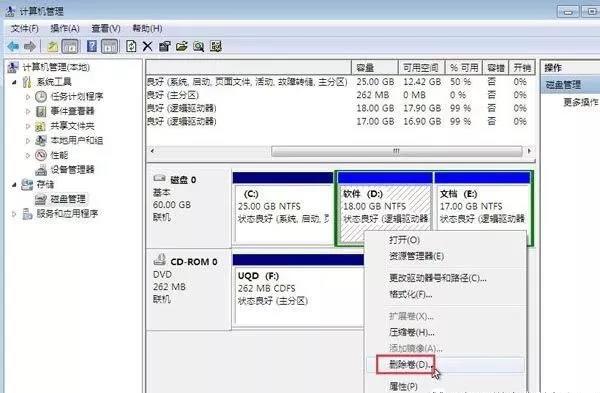Choose 资源管理器(E) in context menu
Viewport: 600px width, 393px height.
point(446,256)
